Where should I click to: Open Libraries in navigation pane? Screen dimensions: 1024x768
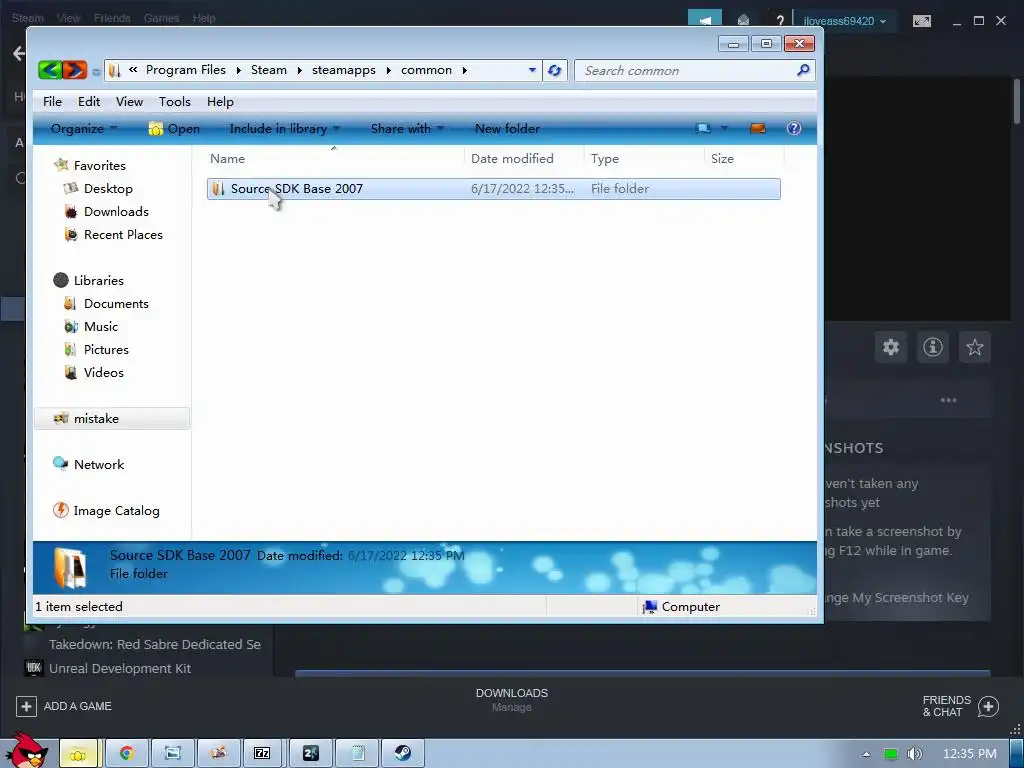[98, 280]
